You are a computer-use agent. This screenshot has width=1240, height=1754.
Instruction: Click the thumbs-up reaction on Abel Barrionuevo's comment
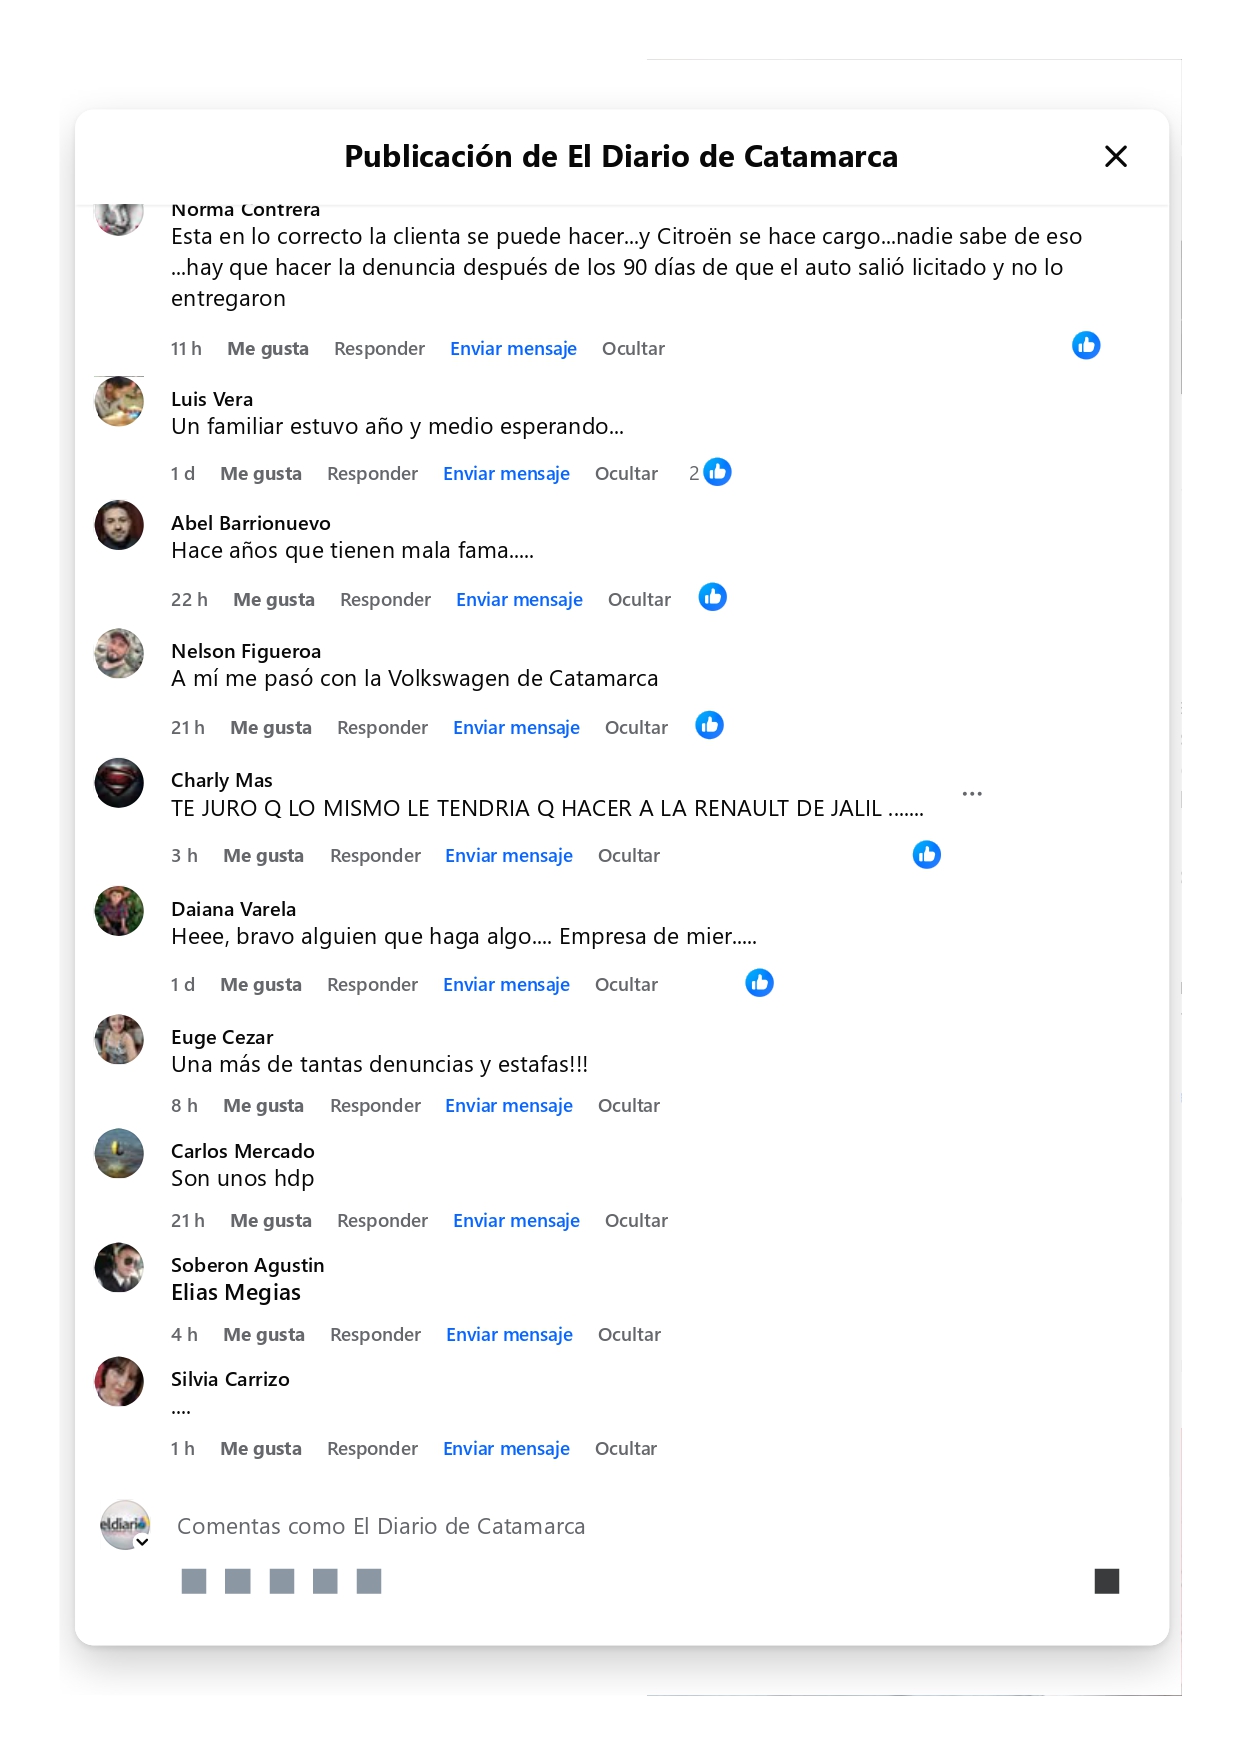[712, 598]
